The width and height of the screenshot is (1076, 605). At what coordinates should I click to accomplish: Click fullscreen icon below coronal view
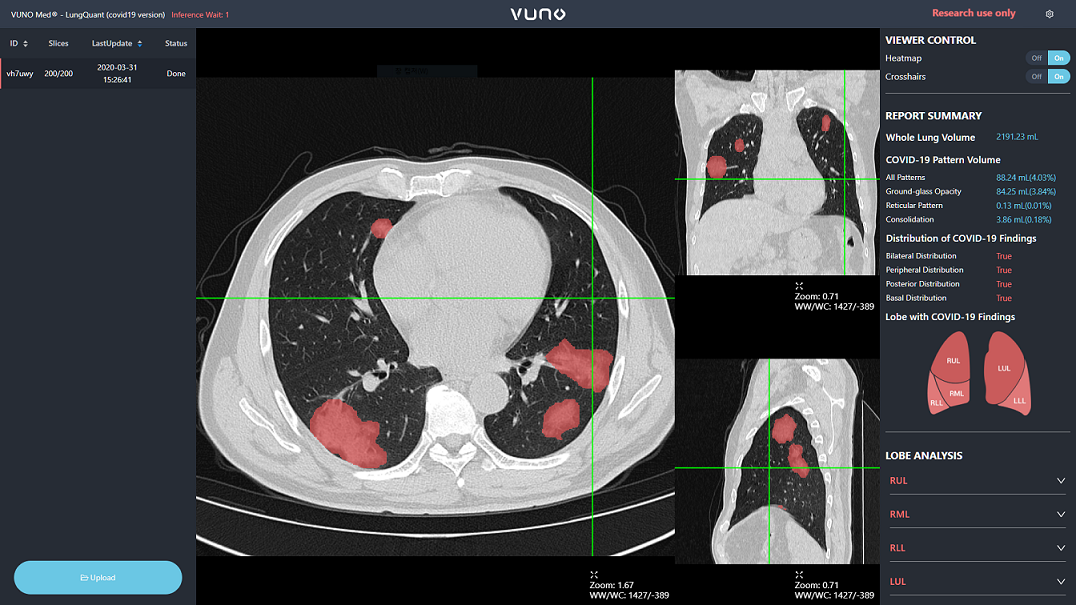click(x=799, y=286)
